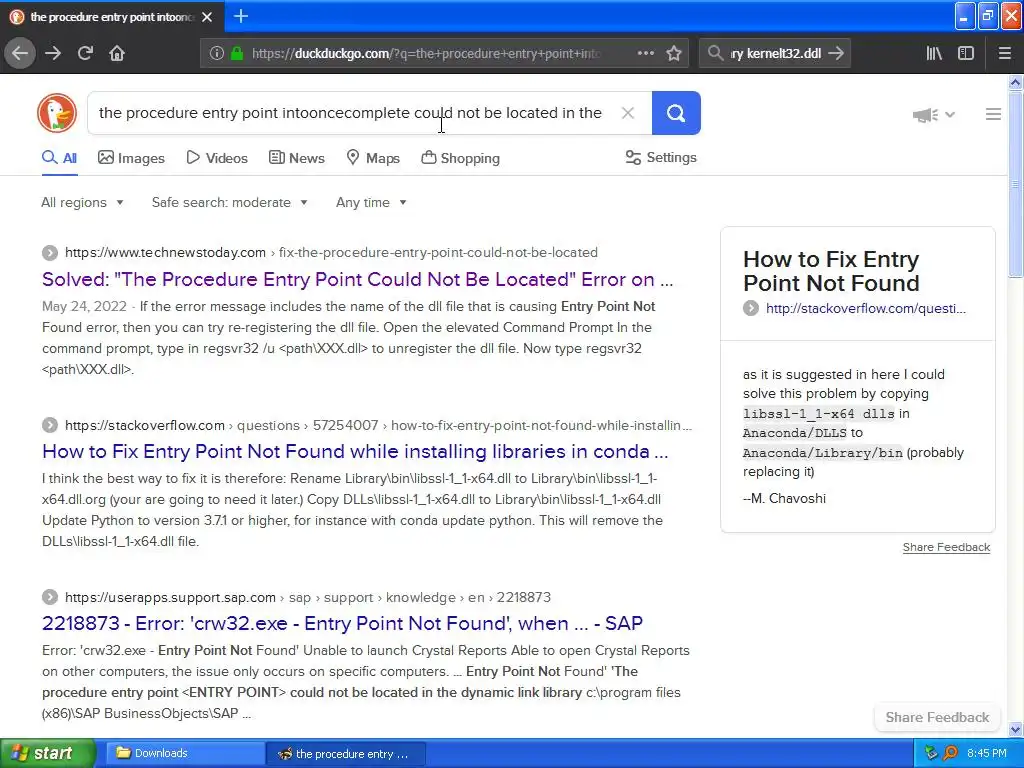Image resolution: width=1024 pixels, height=768 pixels.
Task: Click the DuckDuckGo duck logo
Action: (x=57, y=113)
